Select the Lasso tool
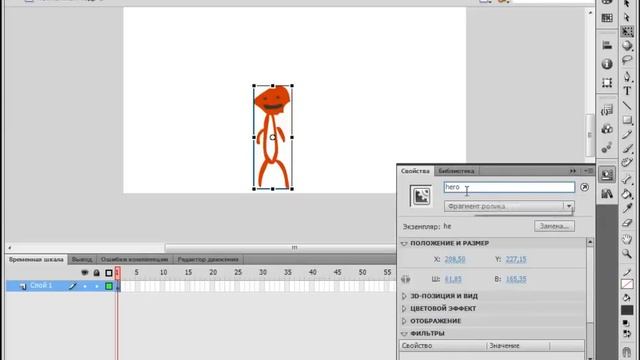This screenshot has height=360, width=640. pos(627,60)
